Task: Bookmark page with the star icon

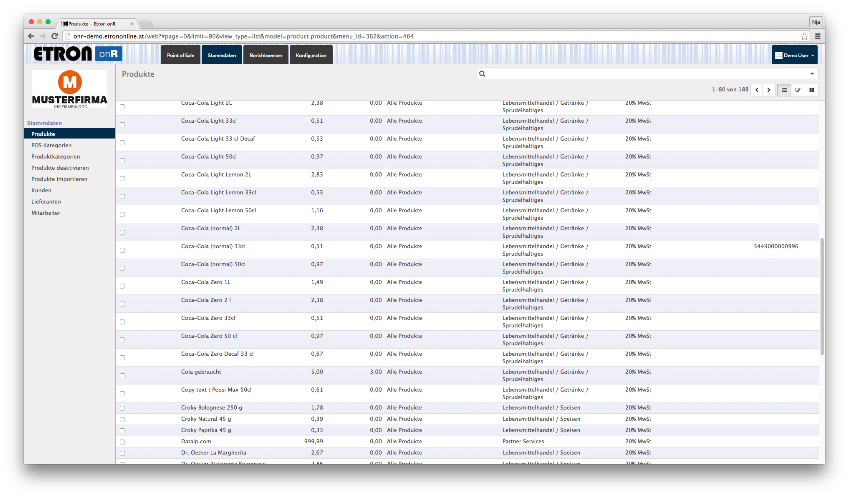Action: (x=804, y=36)
